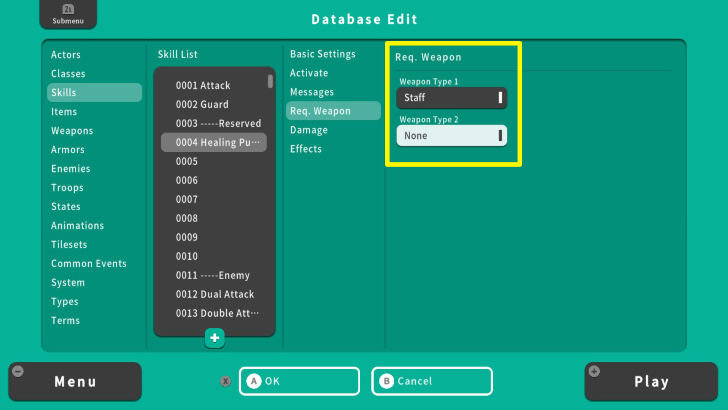Click the plus icon on Play button
Screen dimensions: 728x410
[594, 371]
